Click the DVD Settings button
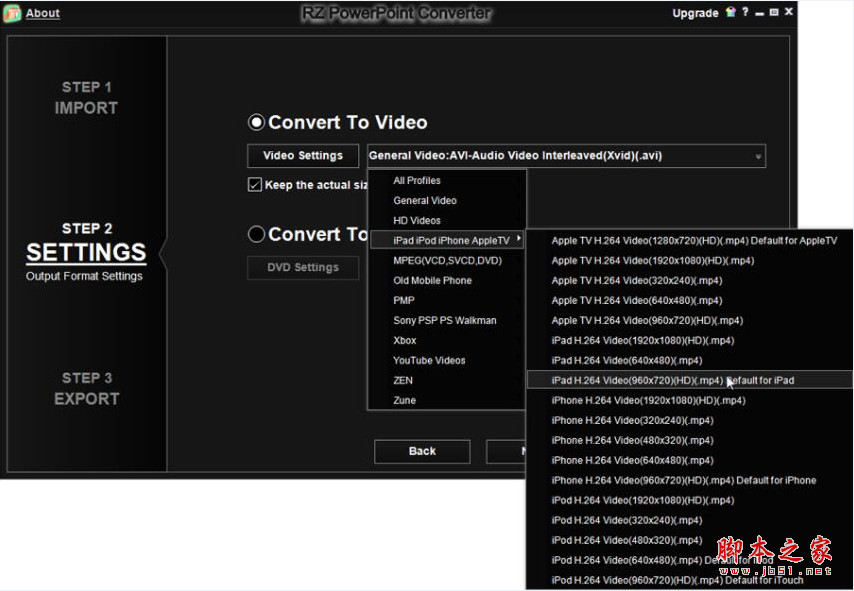 tap(303, 267)
